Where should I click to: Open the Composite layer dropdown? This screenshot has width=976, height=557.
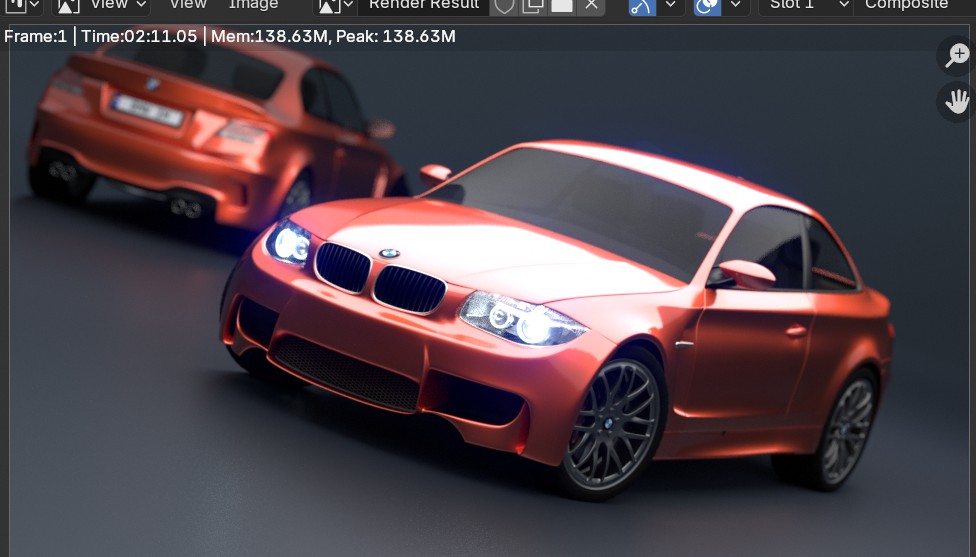915,6
